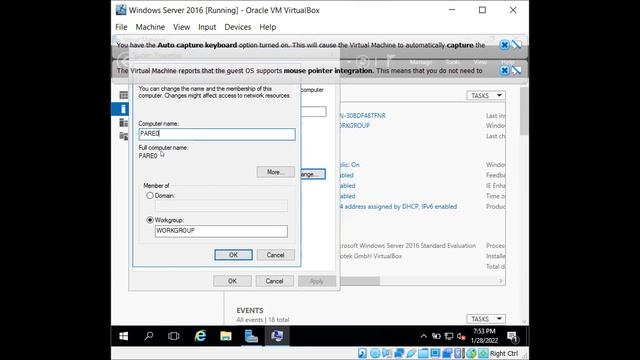
Task: Cancel the computer name change dialog
Action: tap(276, 255)
